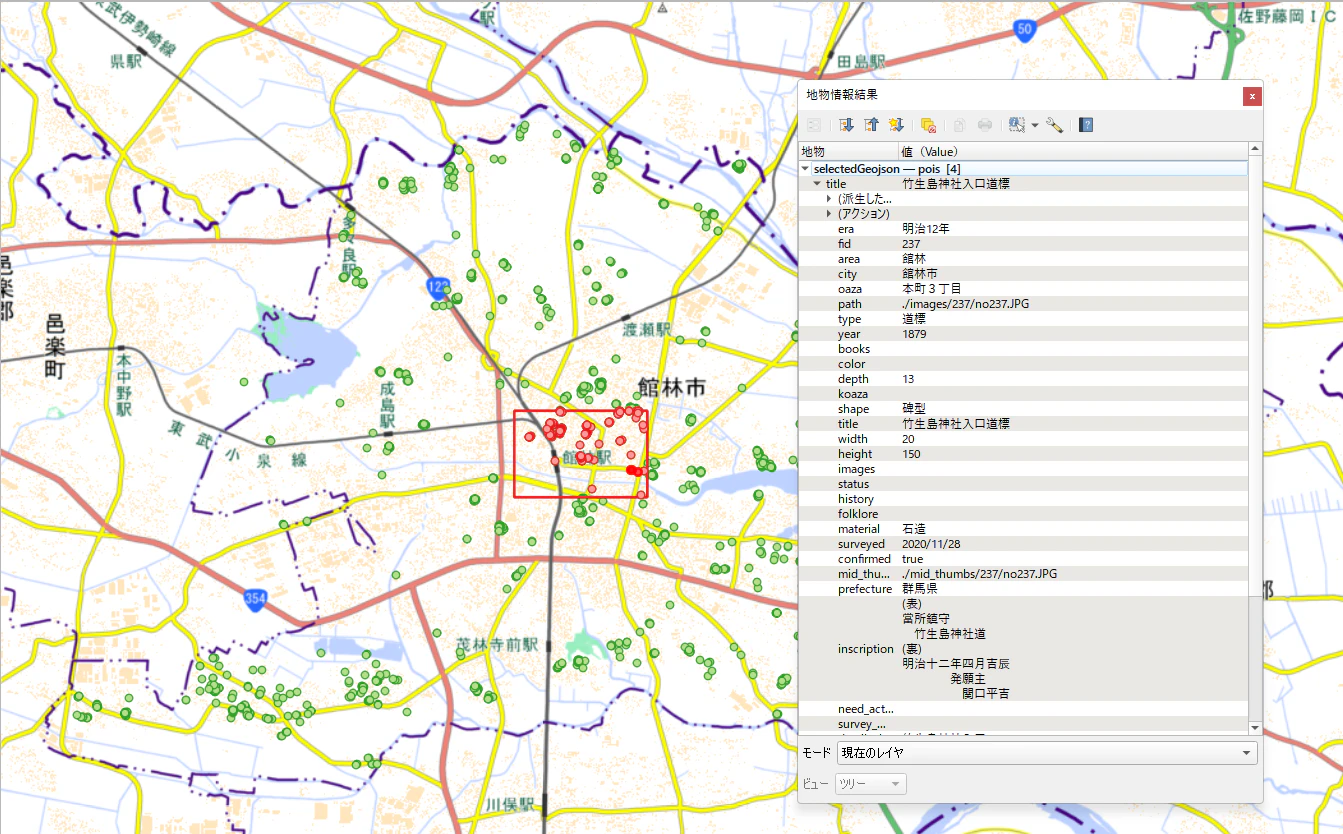Viewport: 1343px width, 834px height.
Task: Select the surveyed row 2020/11/28
Action: 1023,544
